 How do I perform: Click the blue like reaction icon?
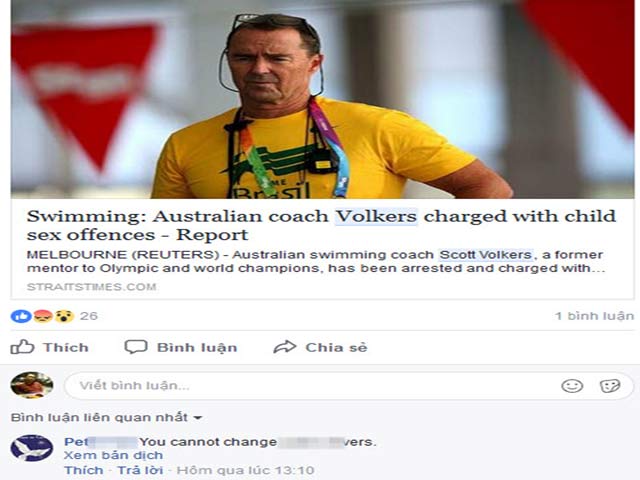(x=21, y=316)
